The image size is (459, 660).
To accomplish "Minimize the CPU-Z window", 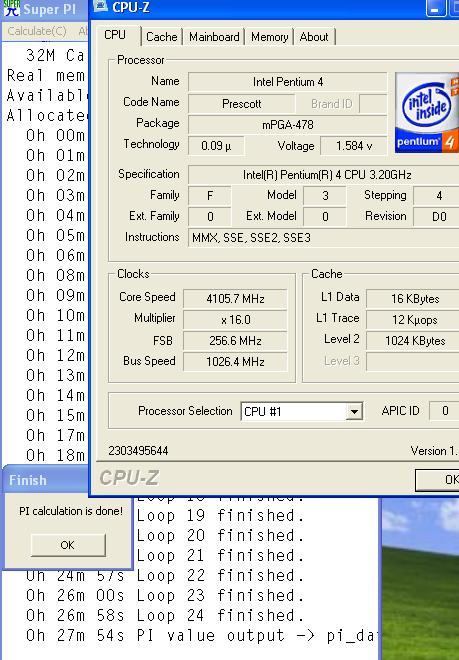I will click(436, 8).
